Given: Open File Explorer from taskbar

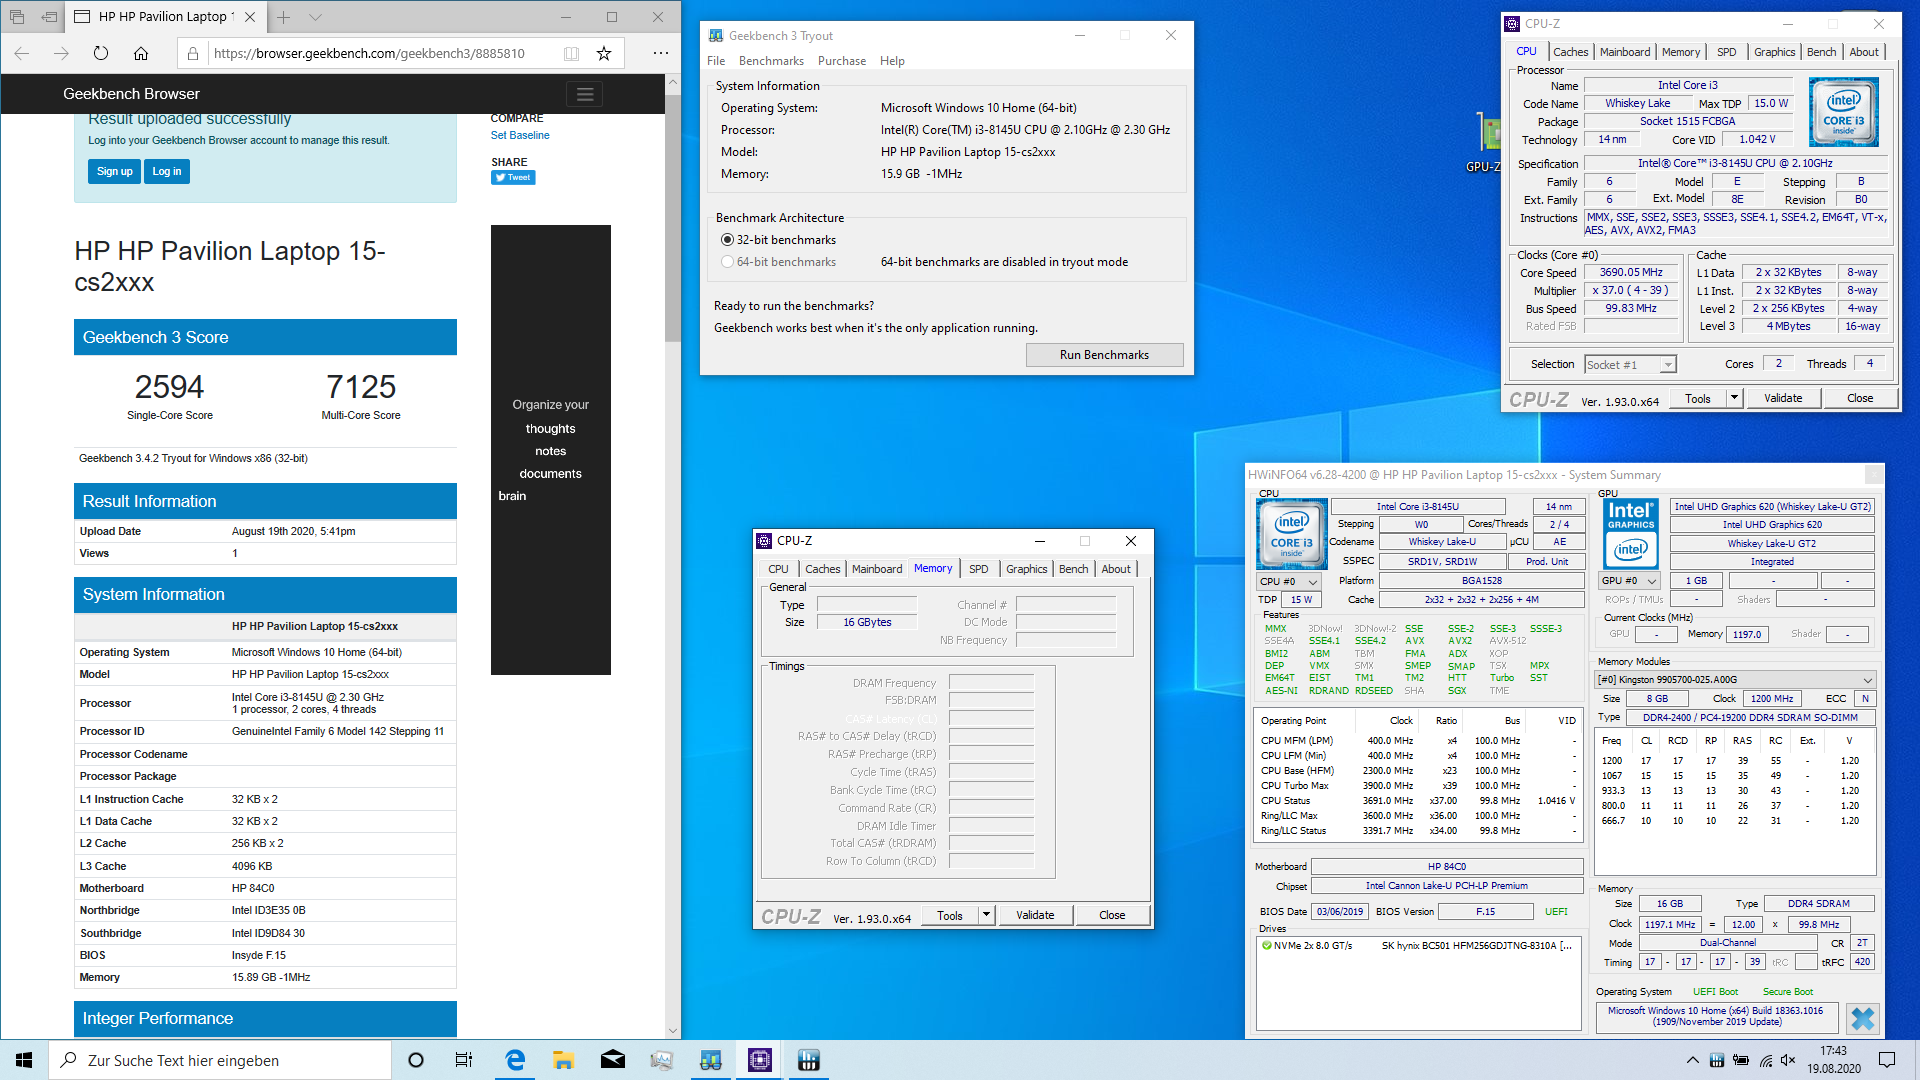Looking at the screenshot, I should point(563,1060).
